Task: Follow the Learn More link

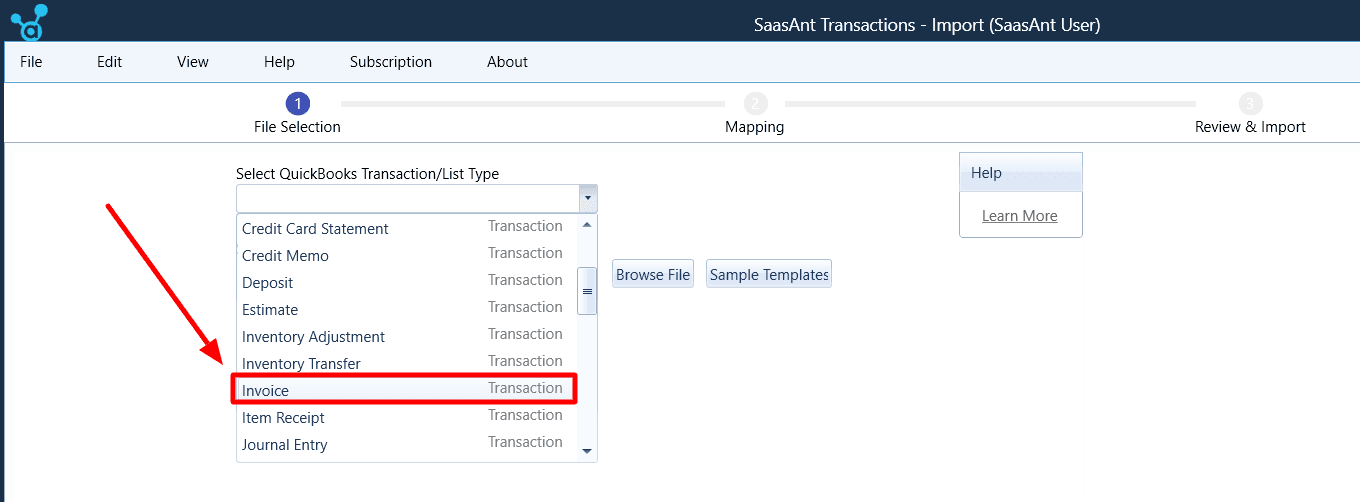Action: click(1019, 215)
